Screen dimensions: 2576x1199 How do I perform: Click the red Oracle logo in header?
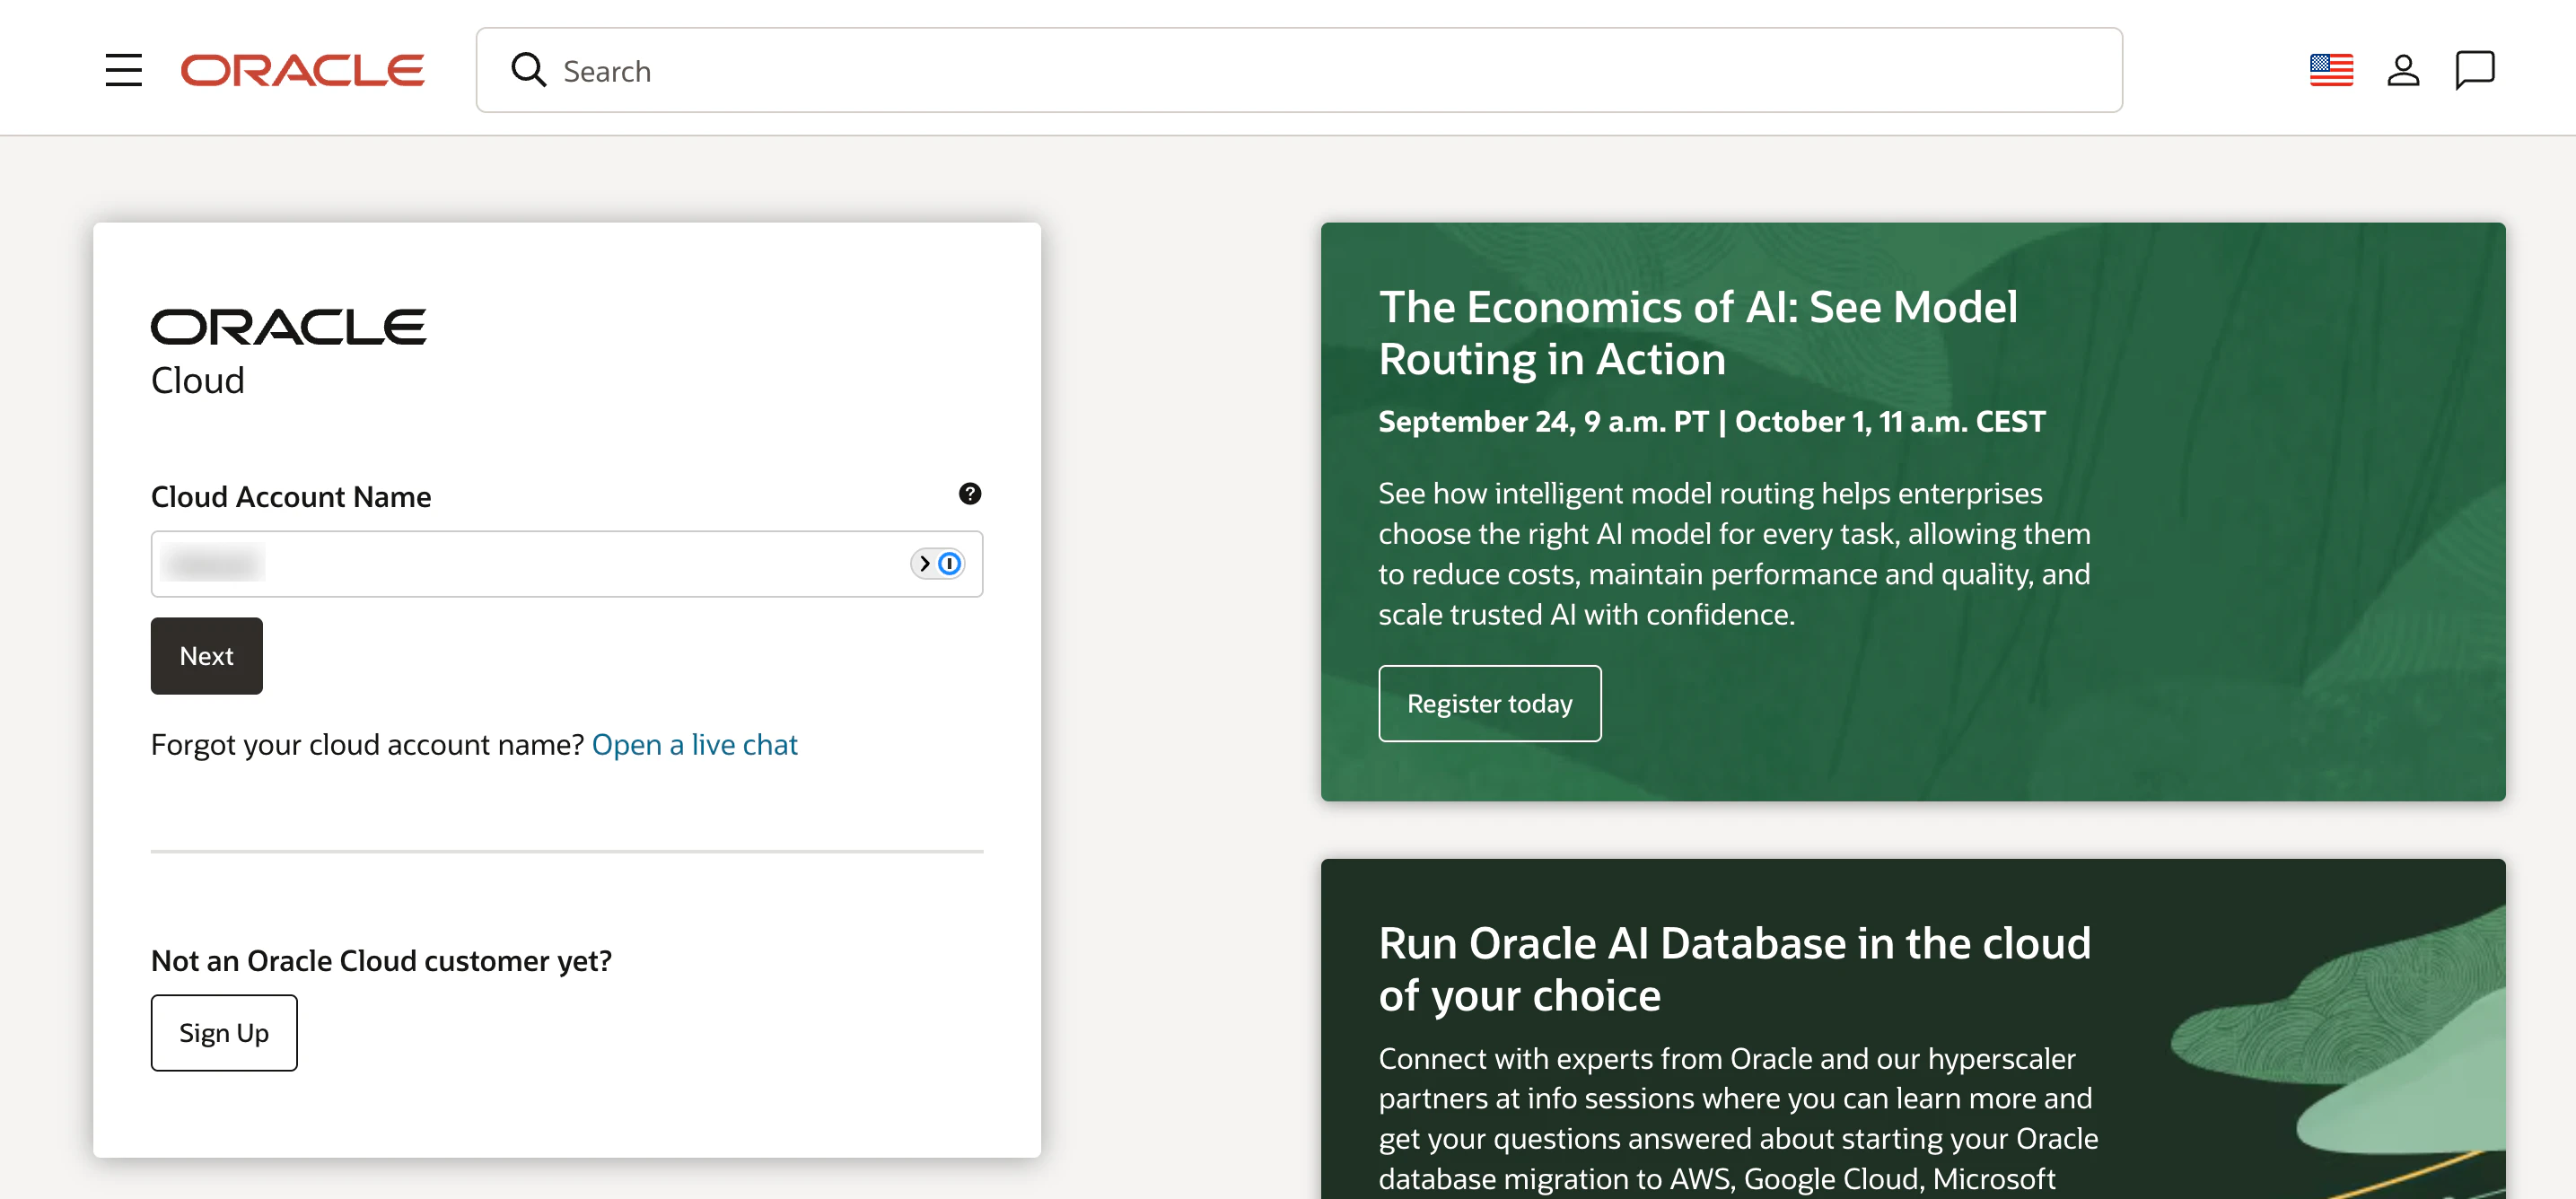[302, 70]
